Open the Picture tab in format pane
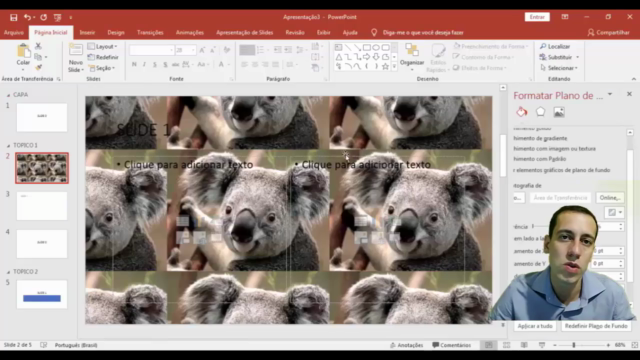Screen dimensions: 640x360 pyautogui.click(x=559, y=112)
